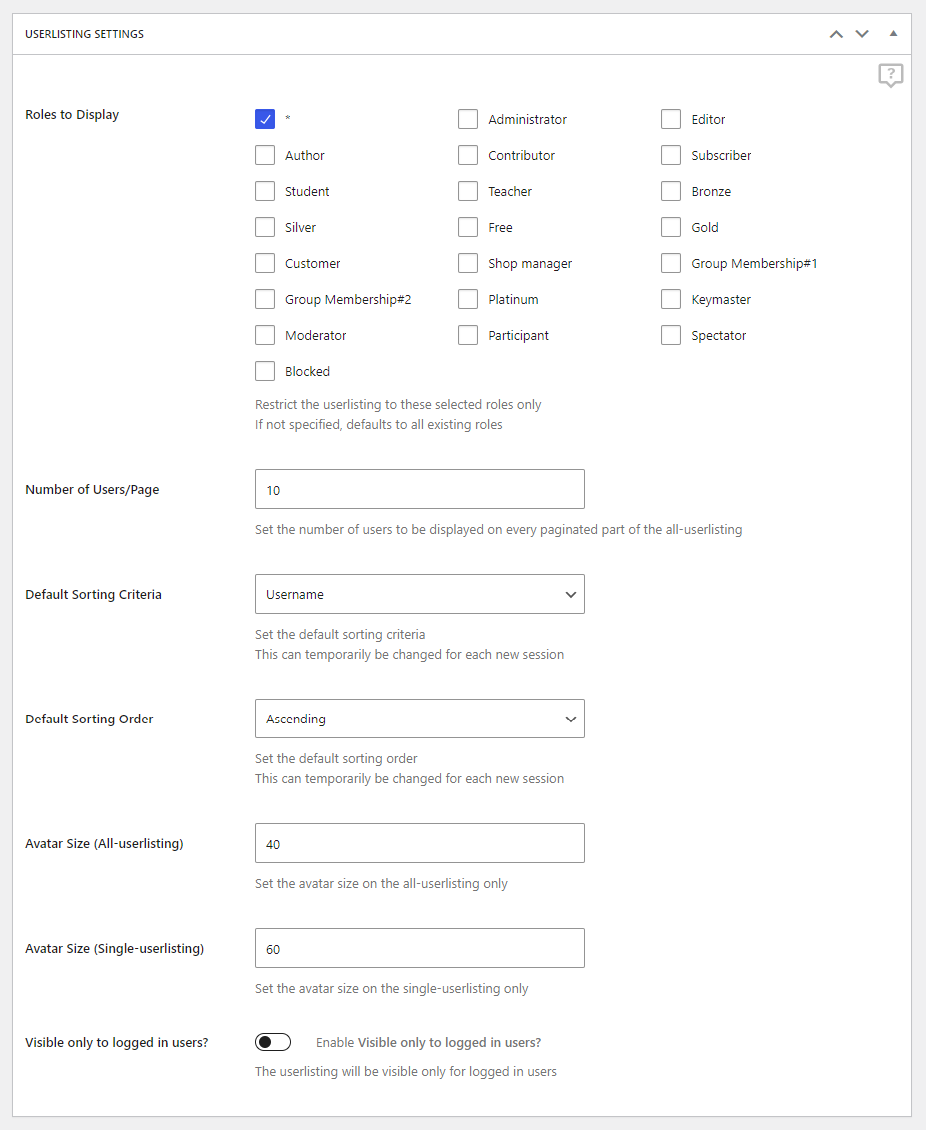The height and width of the screenshot is (1130, 926).
Task: Move Userlisting Settings panel down
Action: [x=862, y=34]
